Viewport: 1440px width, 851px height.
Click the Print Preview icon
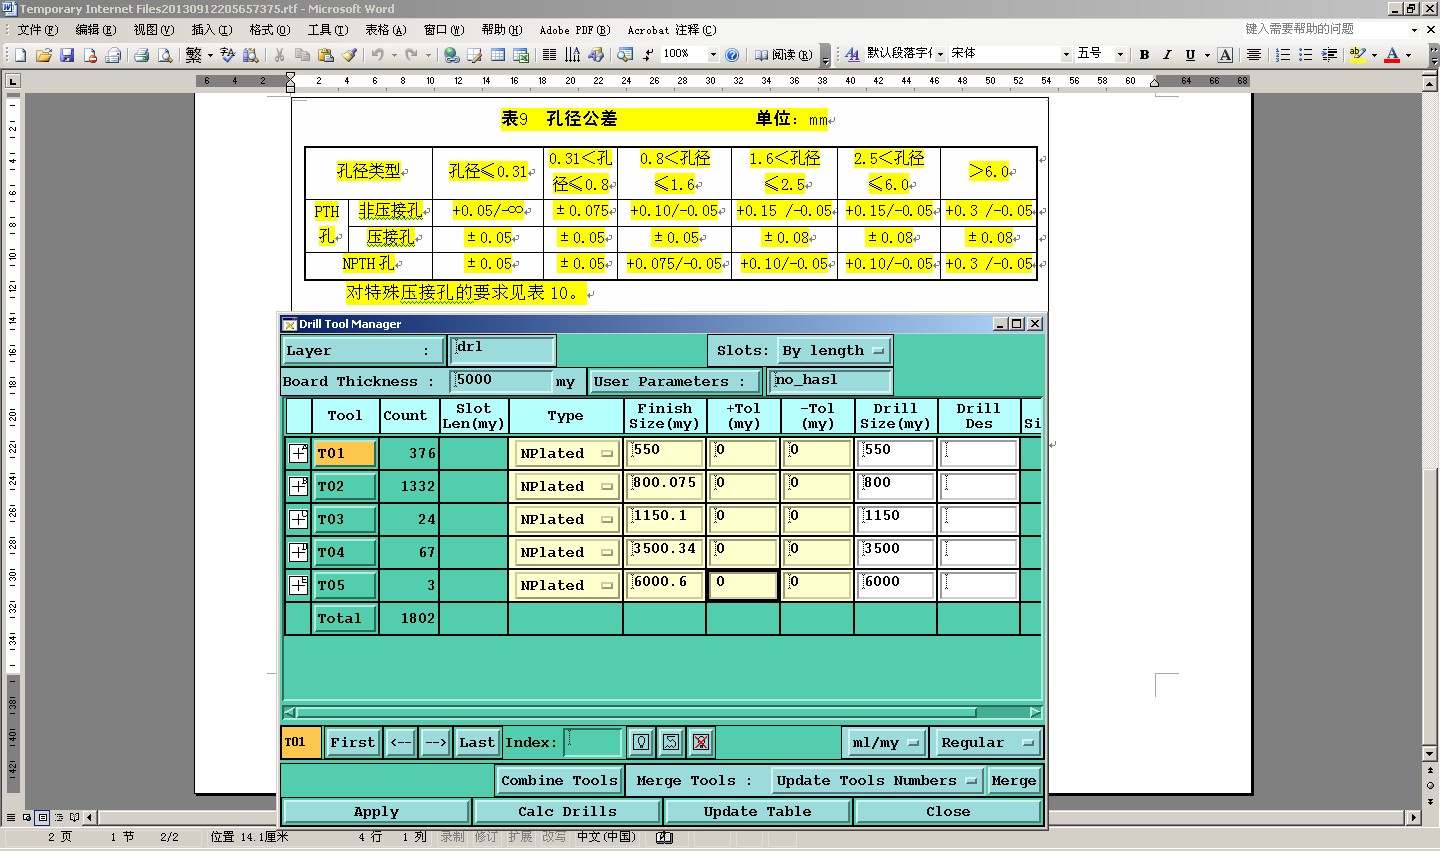pos(165,55)
